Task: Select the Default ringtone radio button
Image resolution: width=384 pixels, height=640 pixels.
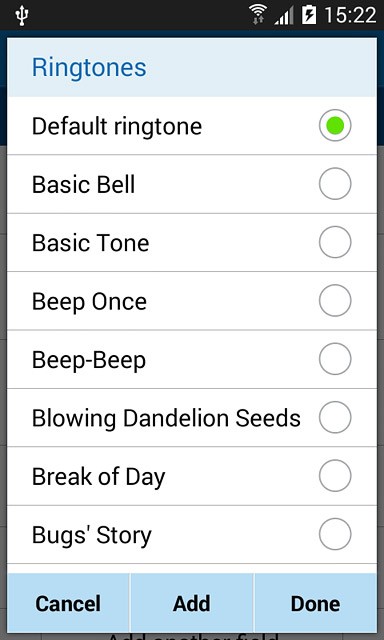Action: (335, 126)
